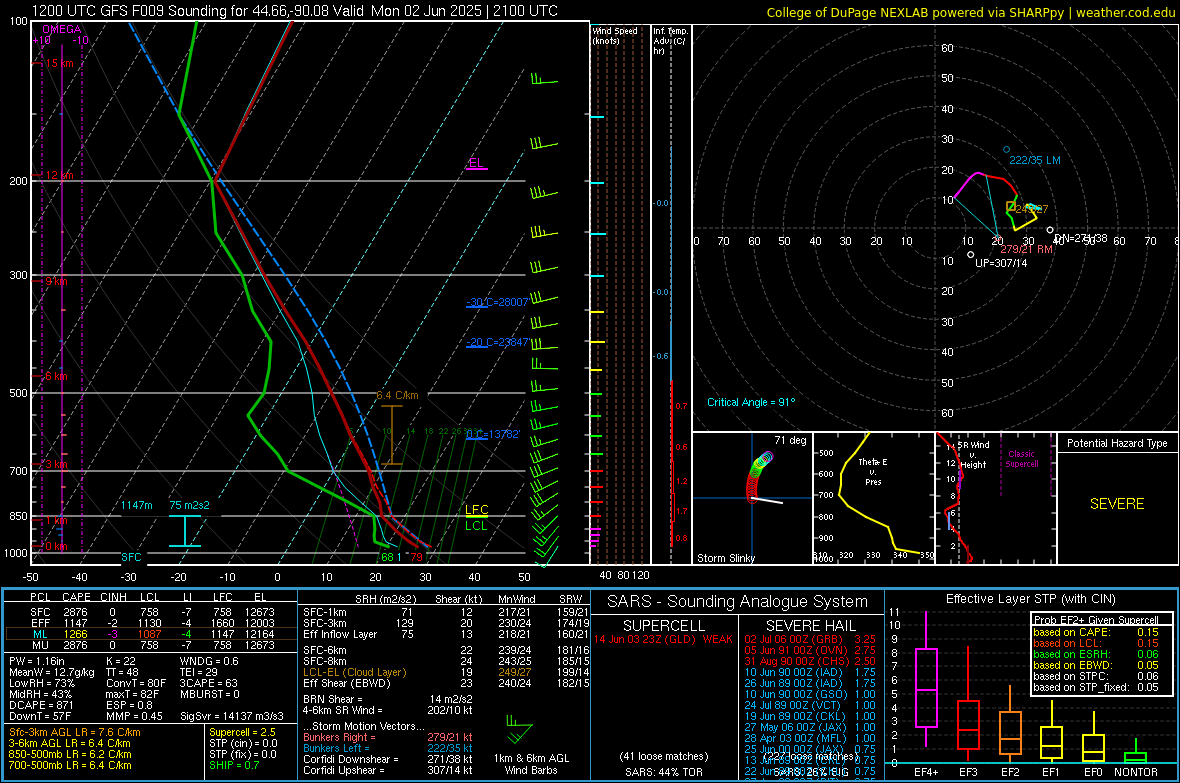The height and width of the screenshot is (783, 1180).
Task: Click the 'SigSvr = 14137 m3/s3' value
Action: (x=232, y=716)
